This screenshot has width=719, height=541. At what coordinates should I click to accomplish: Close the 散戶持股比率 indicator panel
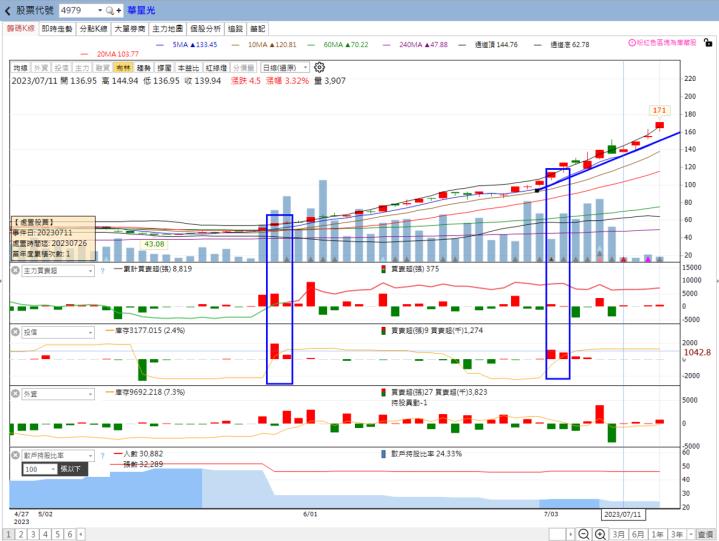click(x=15, y=455)
